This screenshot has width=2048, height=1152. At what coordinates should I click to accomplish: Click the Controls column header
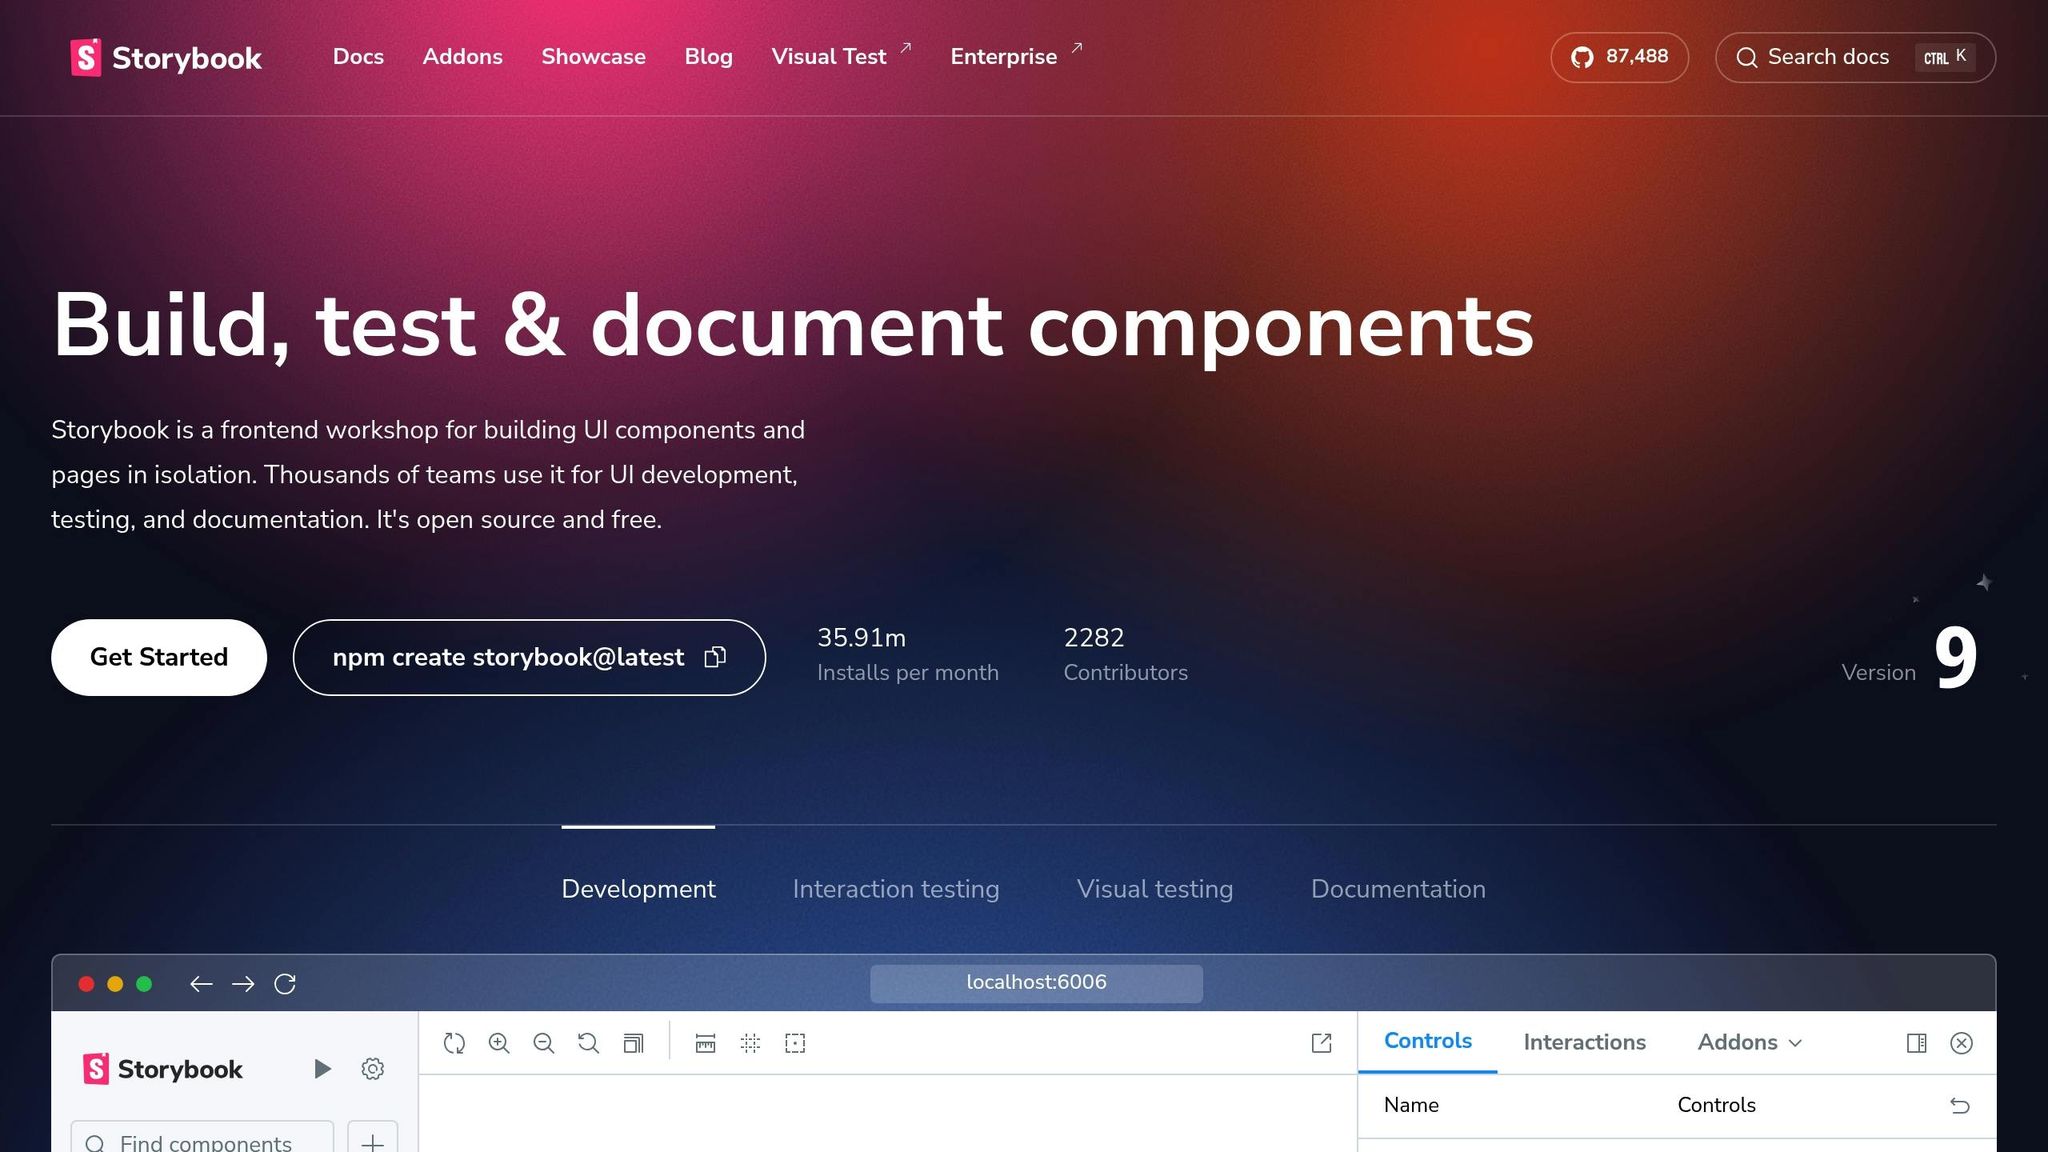point(1716,1105)
